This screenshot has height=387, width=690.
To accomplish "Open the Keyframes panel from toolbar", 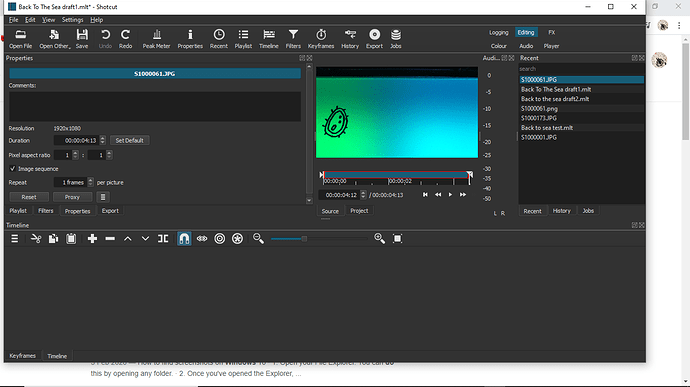I will 321,38.
